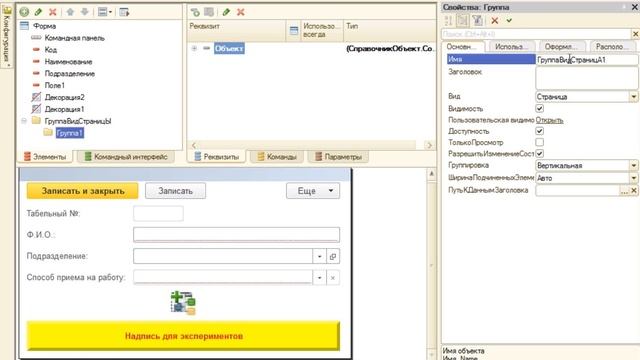Click the Add column icon in the requisites toolbar
Viewport: 640px width, 360px height.
click(x=209, y=12)
